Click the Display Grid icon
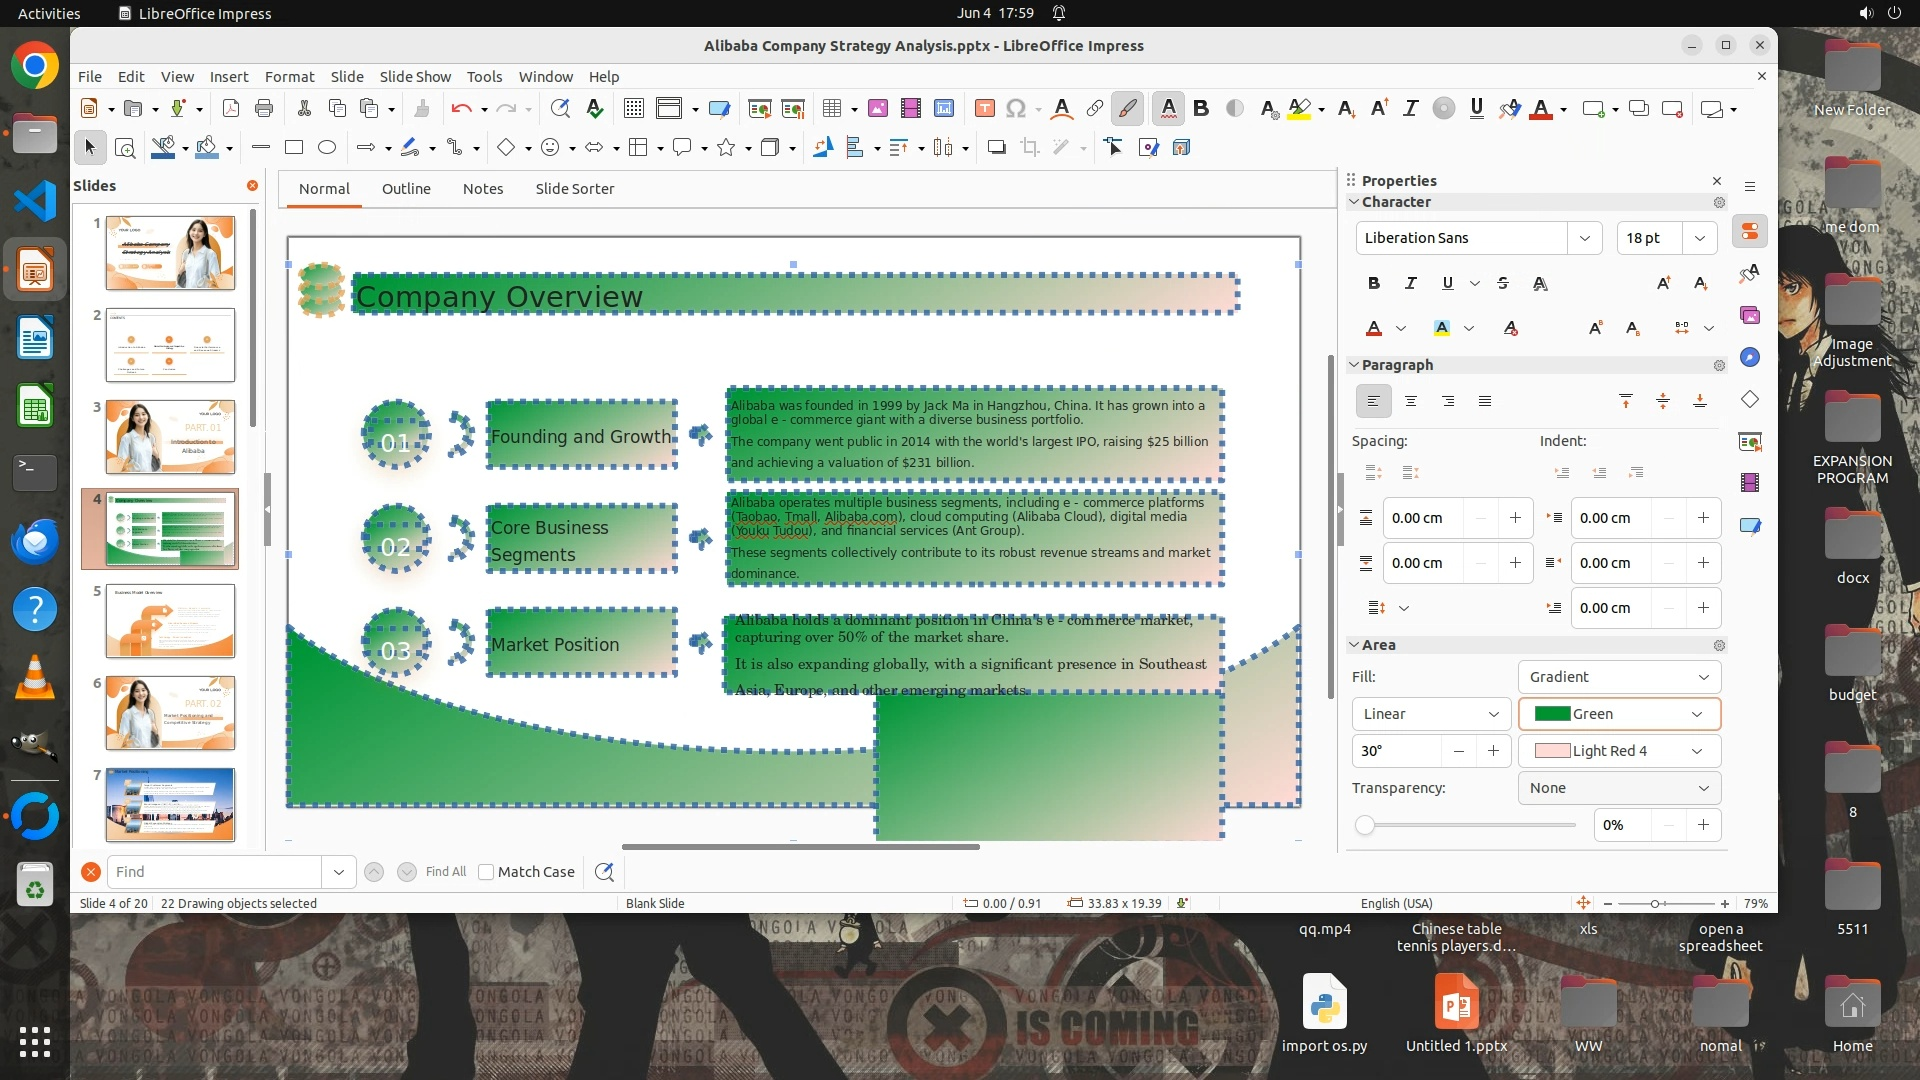The height and width of the screenshot is (1080, 1920). coord(633,109)
